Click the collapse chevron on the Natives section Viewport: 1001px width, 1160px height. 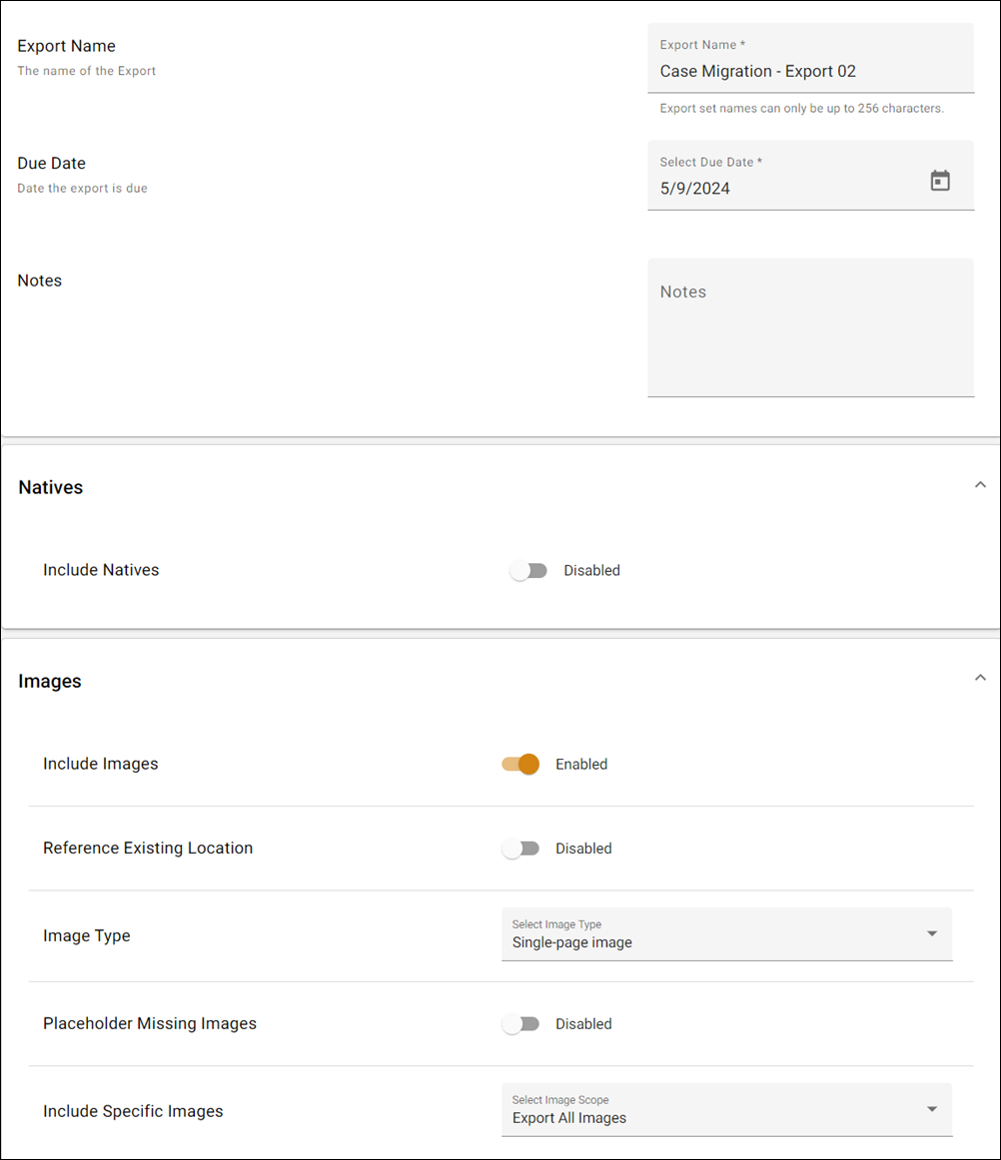[x=980, y=484]
